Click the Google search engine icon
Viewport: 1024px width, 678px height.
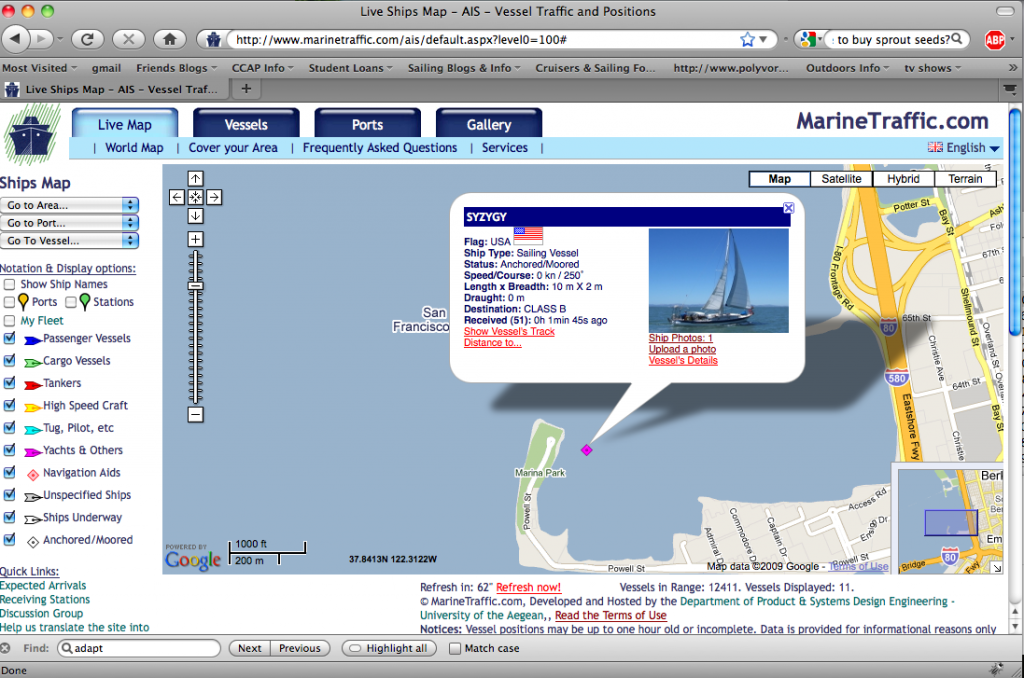pyautogui.click(x=807, y=40)
